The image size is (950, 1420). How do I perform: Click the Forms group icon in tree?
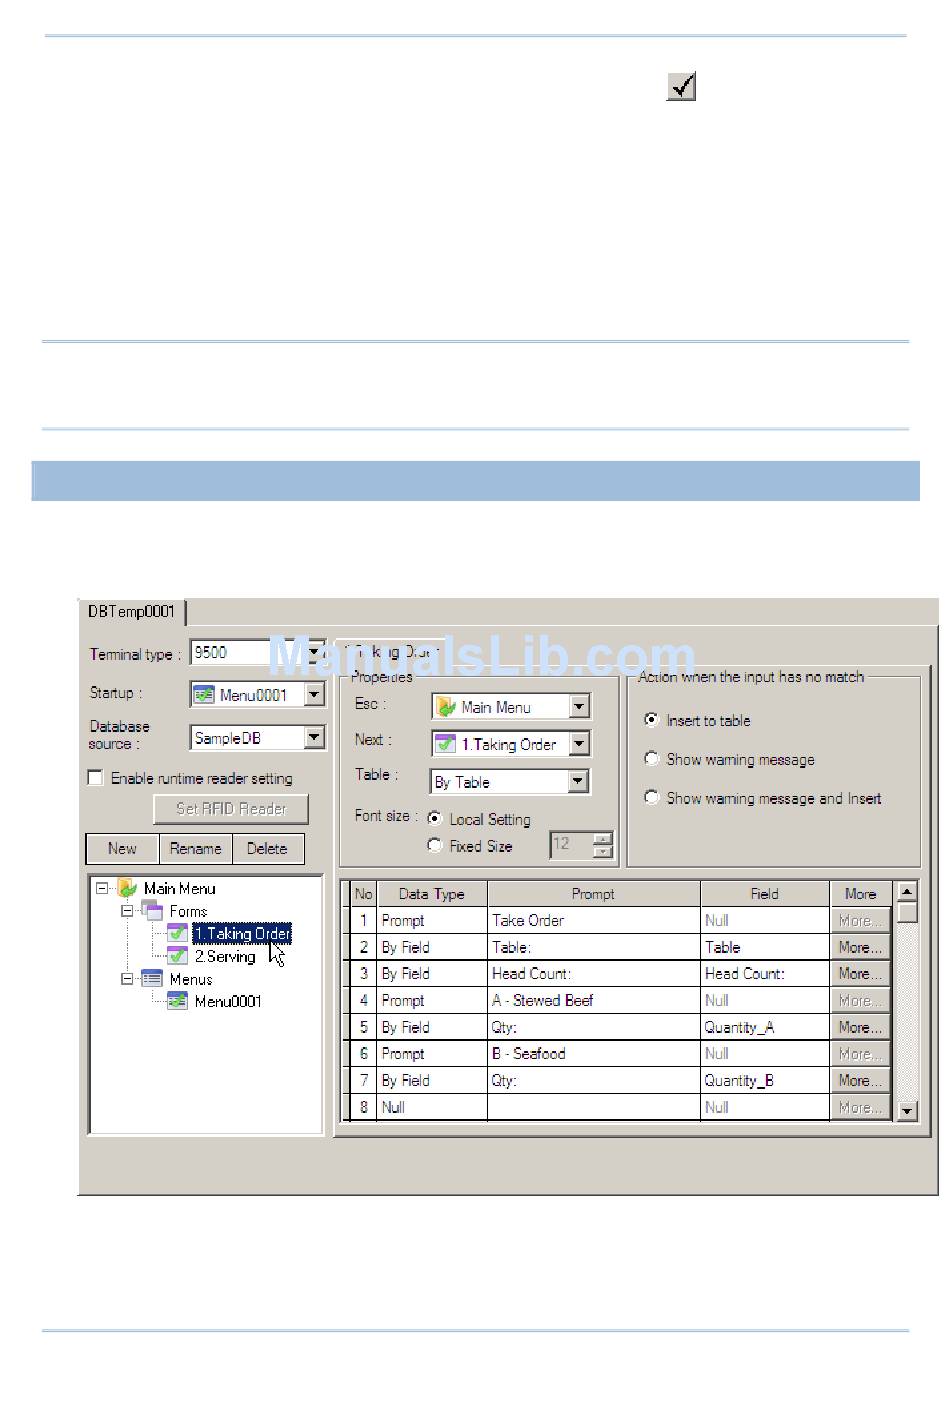(152, 911)
